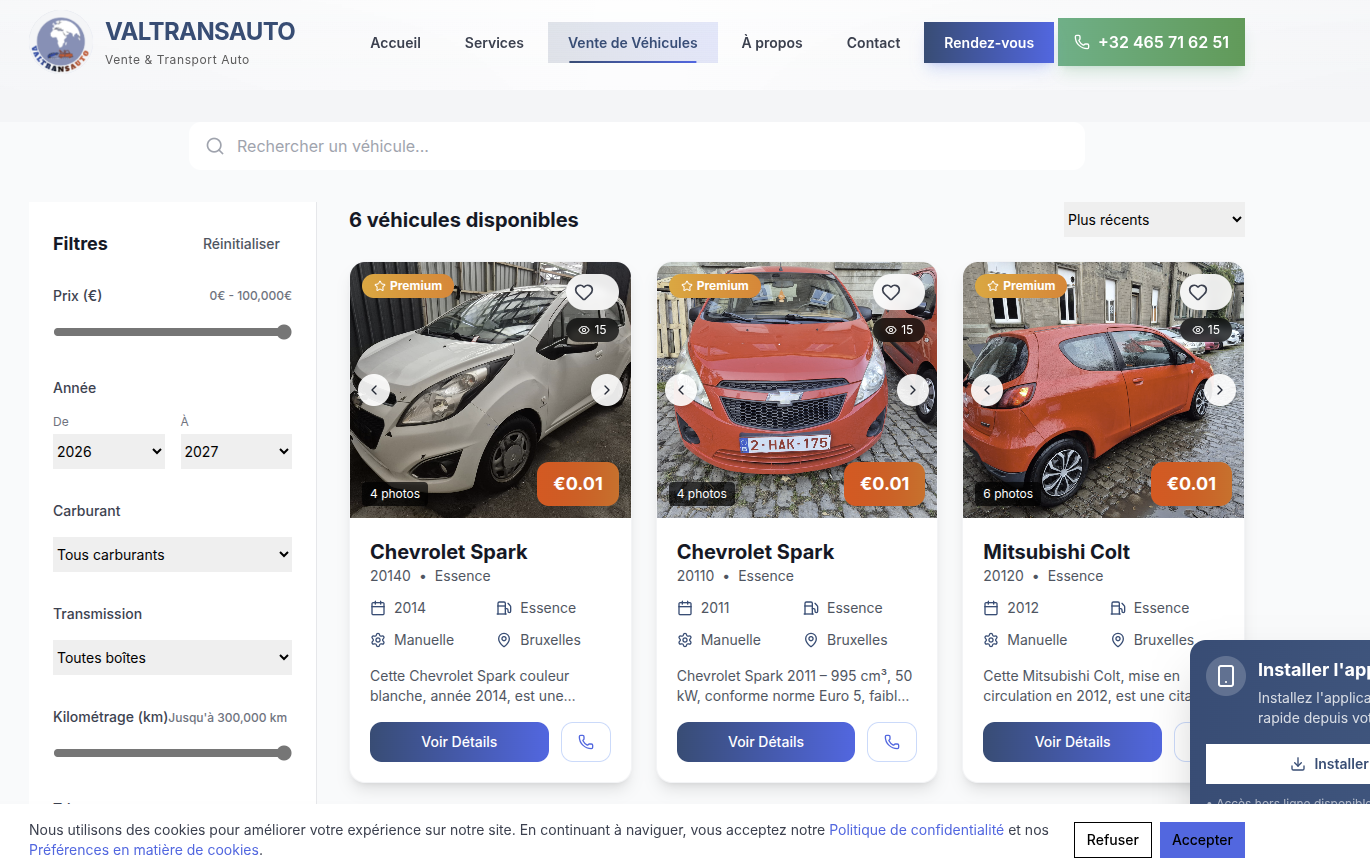Click the VALTRANSAUTO brand name
The width and height of the screenshot is (1370, 864).
pyautogui.click(x=200, y=32)
